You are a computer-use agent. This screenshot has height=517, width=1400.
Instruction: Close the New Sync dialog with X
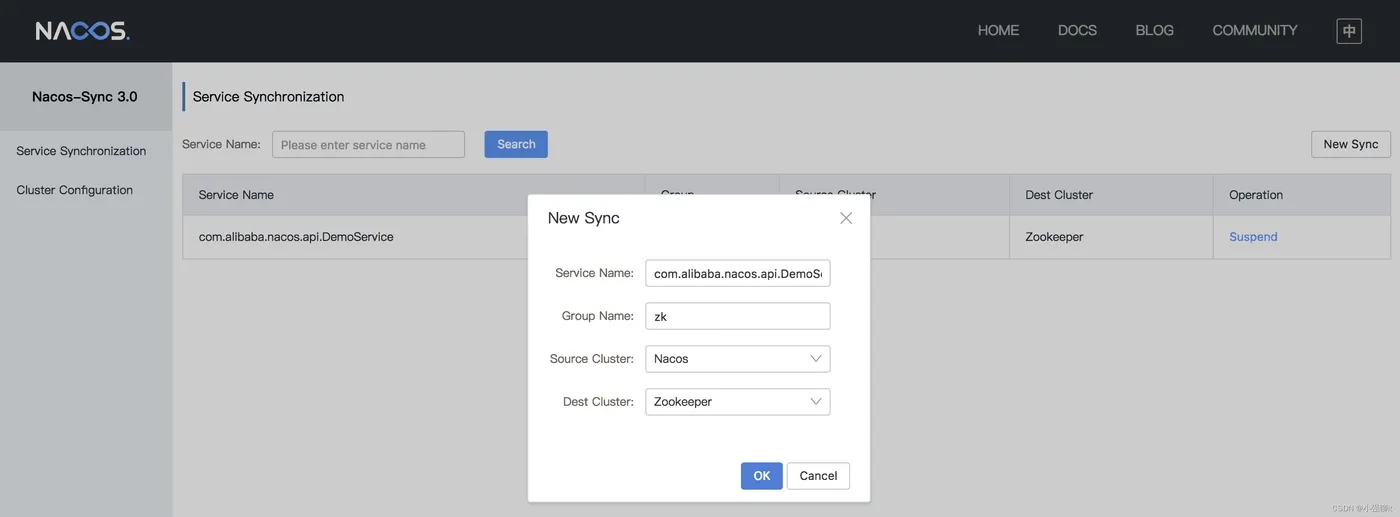pyautogui.click(x=846, y=218)
